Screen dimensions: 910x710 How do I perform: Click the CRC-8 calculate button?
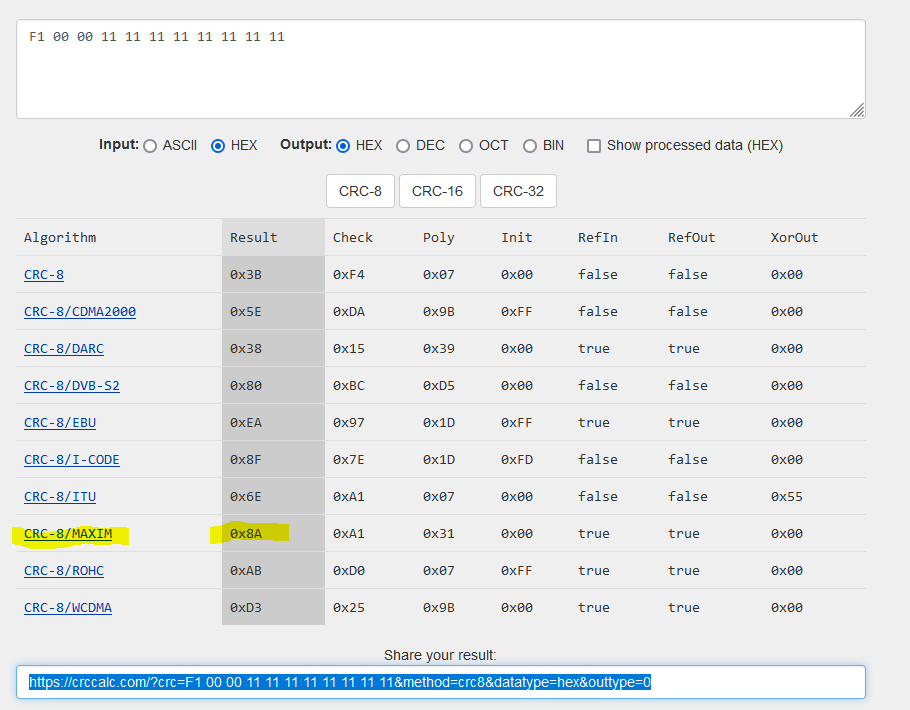point(360,190)
